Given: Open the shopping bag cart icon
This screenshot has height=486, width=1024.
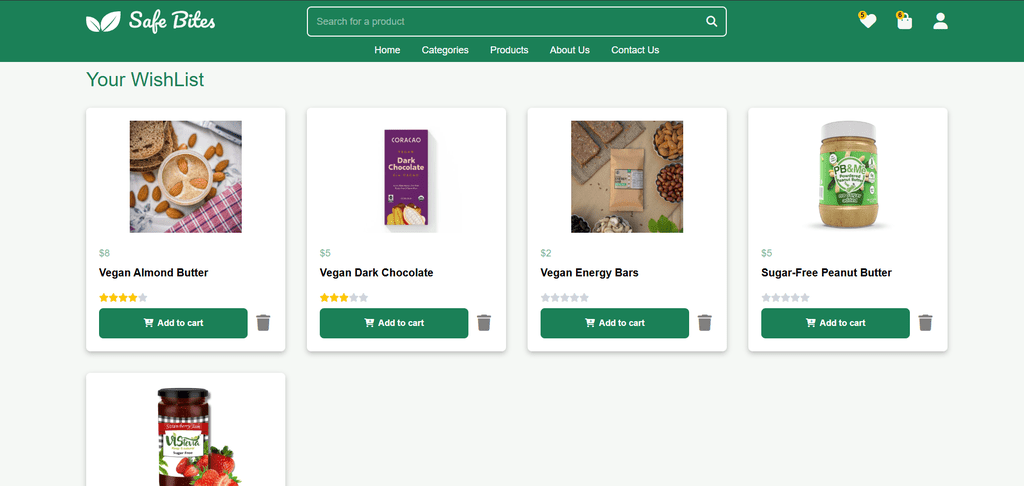Looking at the screenshot, I should click(x=904, y=21).
